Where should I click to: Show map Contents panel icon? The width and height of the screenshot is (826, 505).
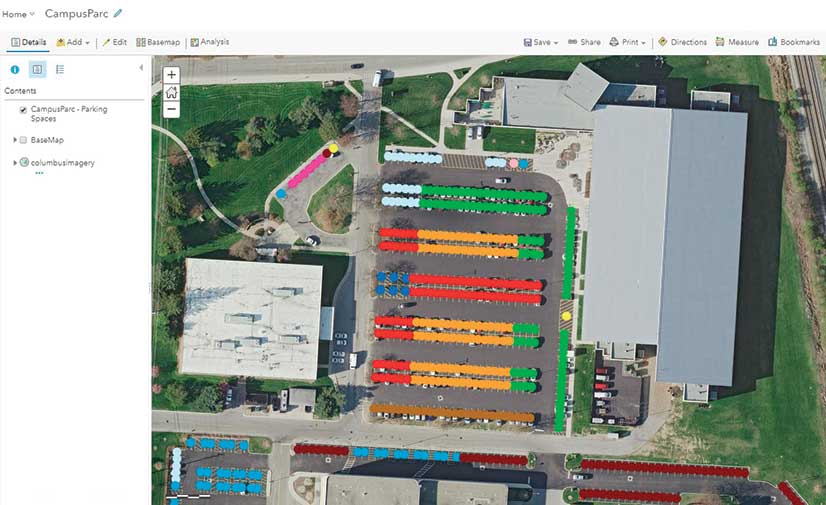point(37,70)
